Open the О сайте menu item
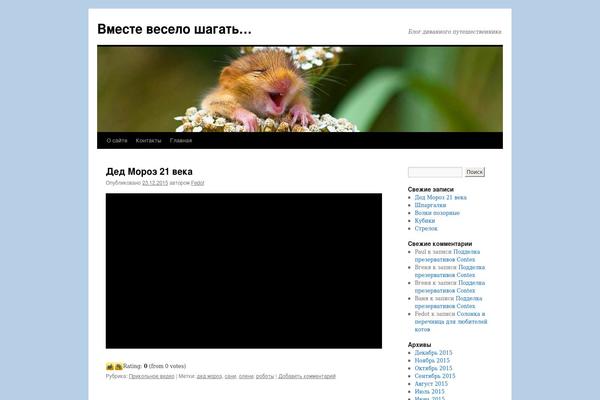600x400 pixels. click(117, 140)
